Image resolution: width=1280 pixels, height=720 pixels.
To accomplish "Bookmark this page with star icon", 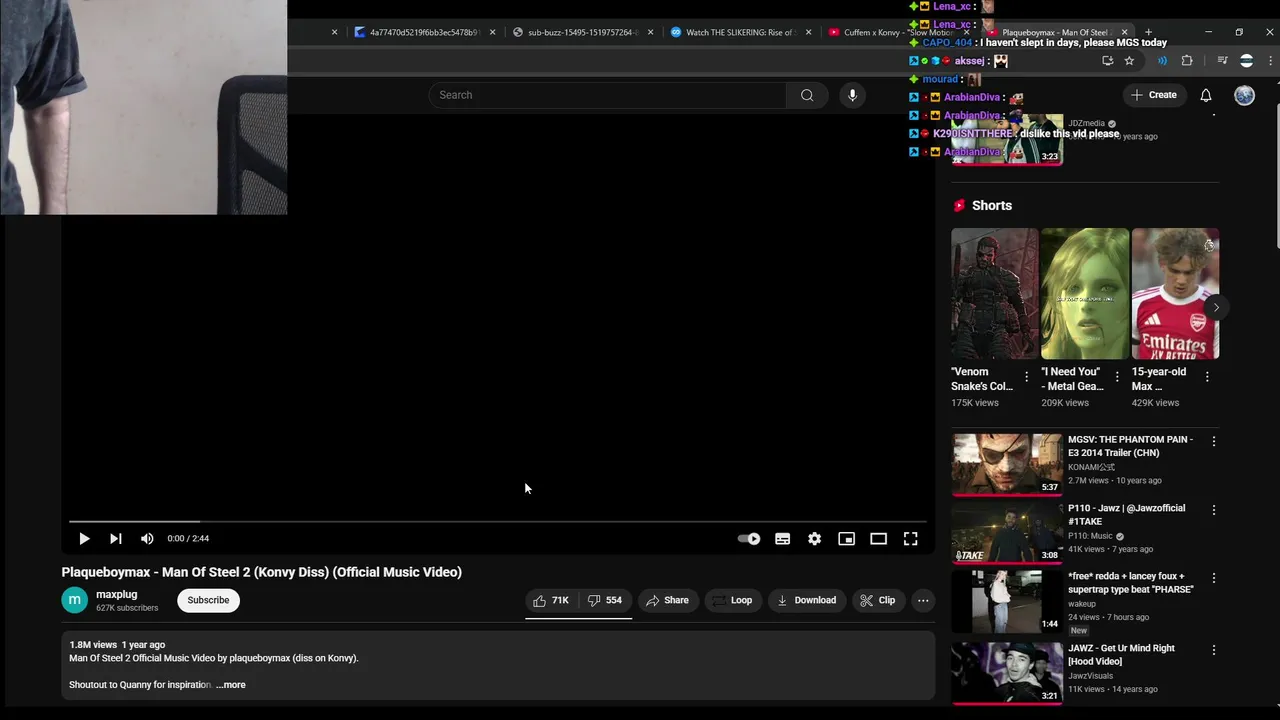I will click(1129, 61).
